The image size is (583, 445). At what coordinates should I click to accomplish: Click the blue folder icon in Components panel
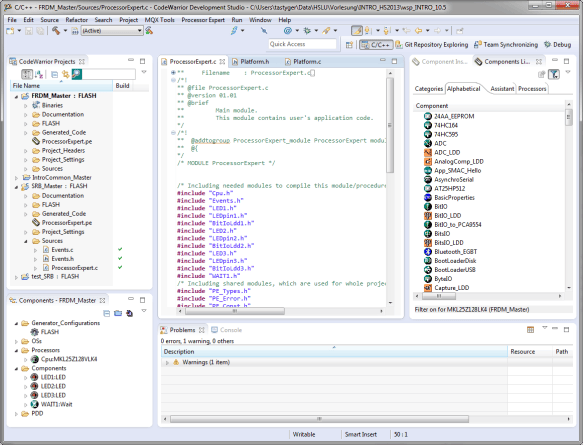coord(118,313)
